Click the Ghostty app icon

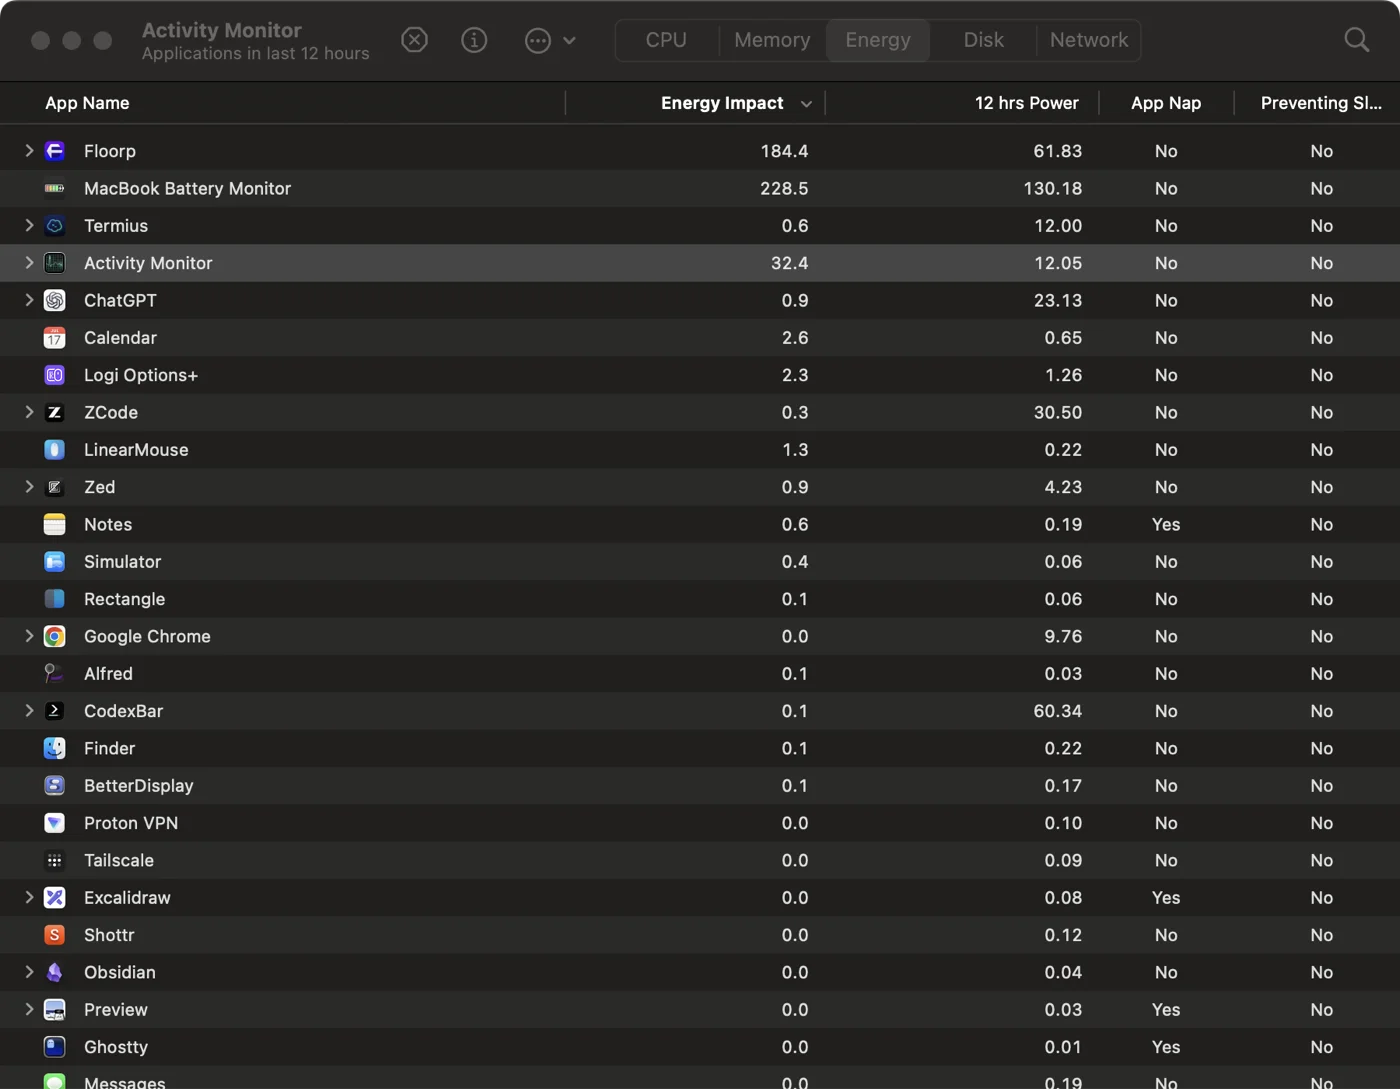pyautogui.click(x=55, y=1047)
